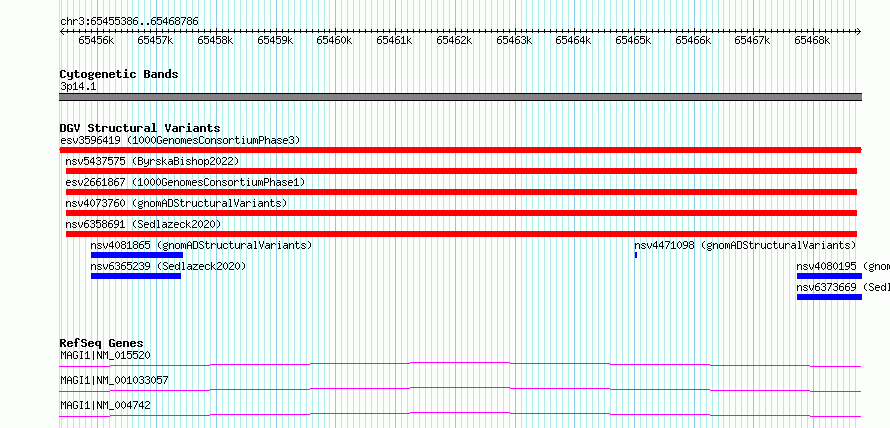Select the blue bar under nsv4081865

pos(137,255)
